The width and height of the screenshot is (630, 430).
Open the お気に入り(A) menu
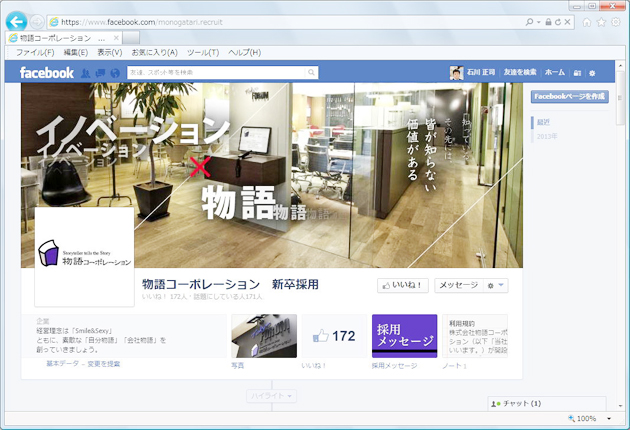pyautogui.click(x=155, y=52)
